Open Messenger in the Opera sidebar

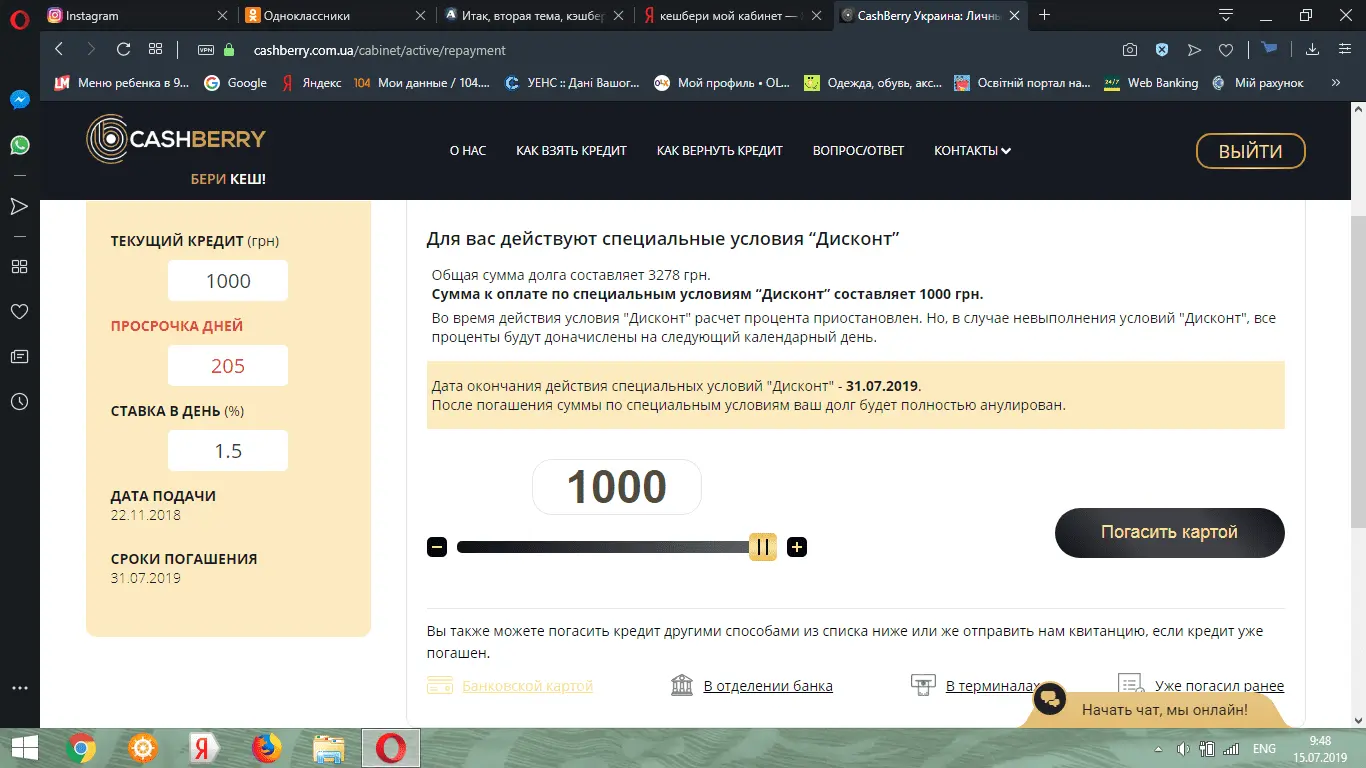point(19,100)
